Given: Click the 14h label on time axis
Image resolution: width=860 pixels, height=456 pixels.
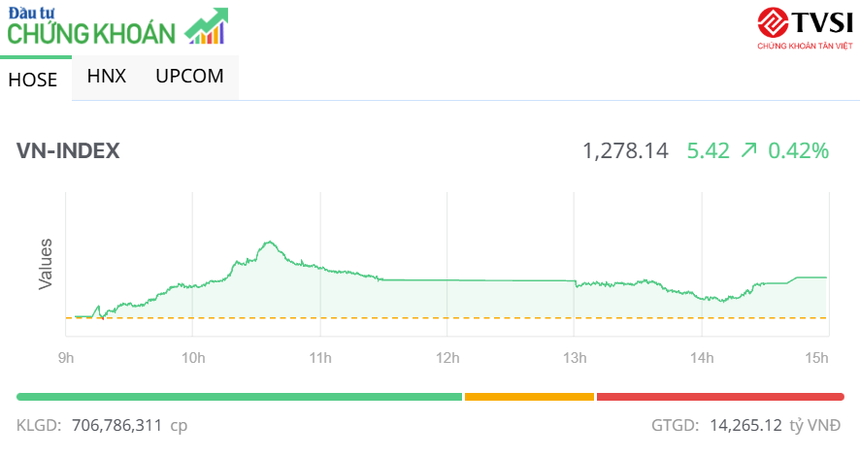Looking at the screenshot, I should coord(701,358).
